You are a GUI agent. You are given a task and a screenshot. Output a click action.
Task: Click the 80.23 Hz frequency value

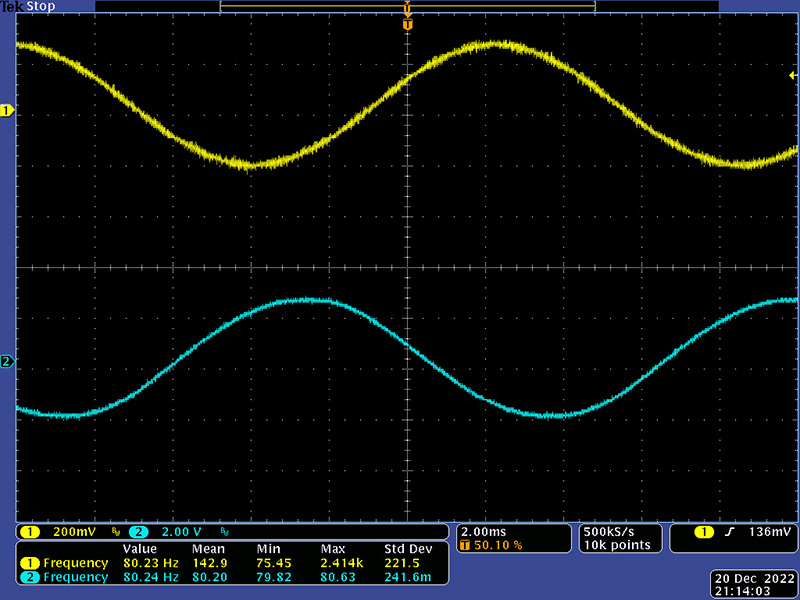click(x=151, y=563)
